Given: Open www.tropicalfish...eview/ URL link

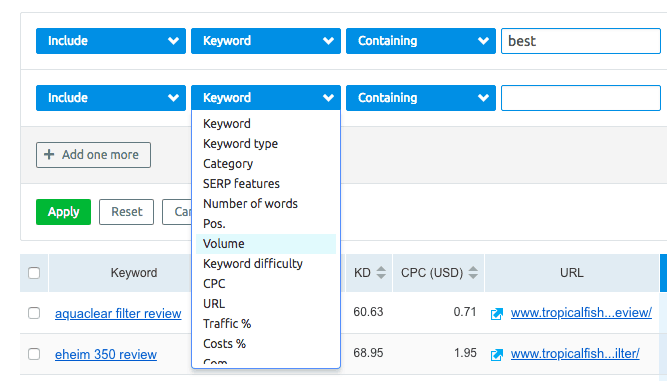Looking at the screenshot, I should click(x=581, y=313).
